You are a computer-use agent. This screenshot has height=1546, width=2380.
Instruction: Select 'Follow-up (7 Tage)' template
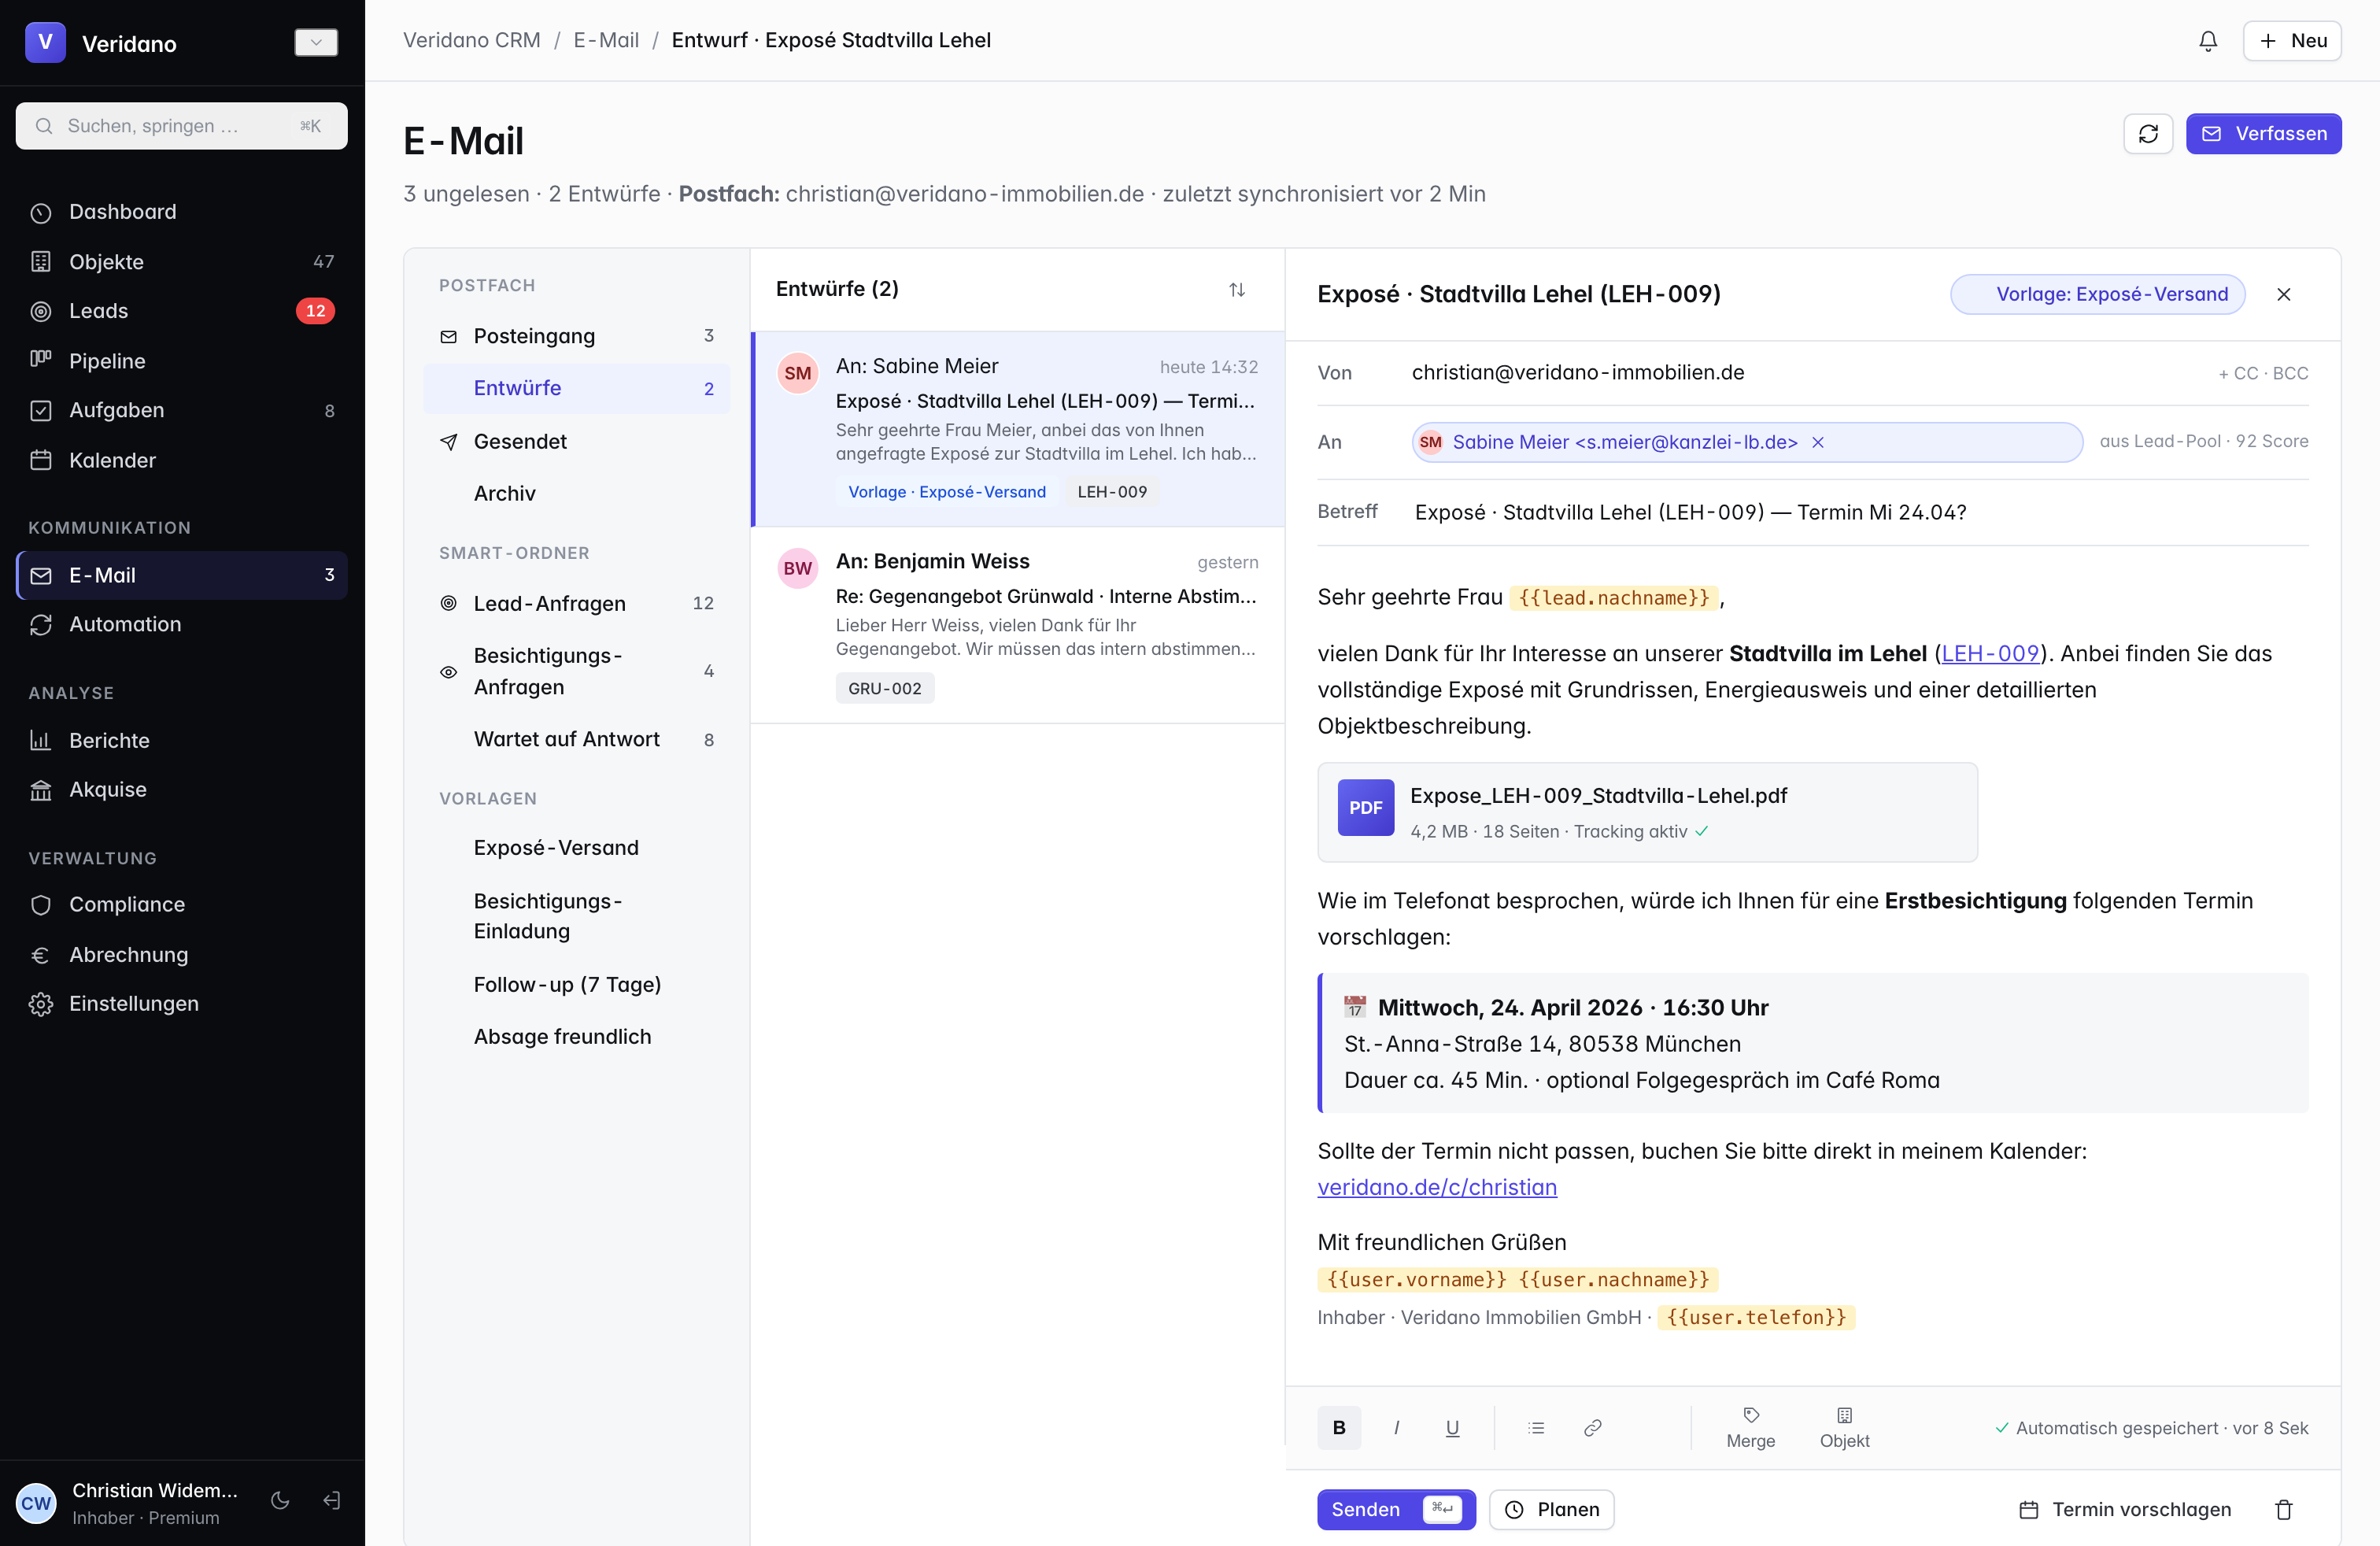click(576, 985)
